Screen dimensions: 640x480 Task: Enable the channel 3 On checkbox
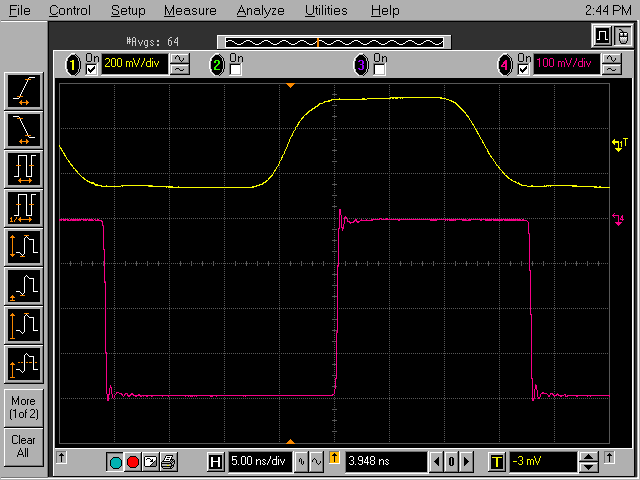coord(380,70)
